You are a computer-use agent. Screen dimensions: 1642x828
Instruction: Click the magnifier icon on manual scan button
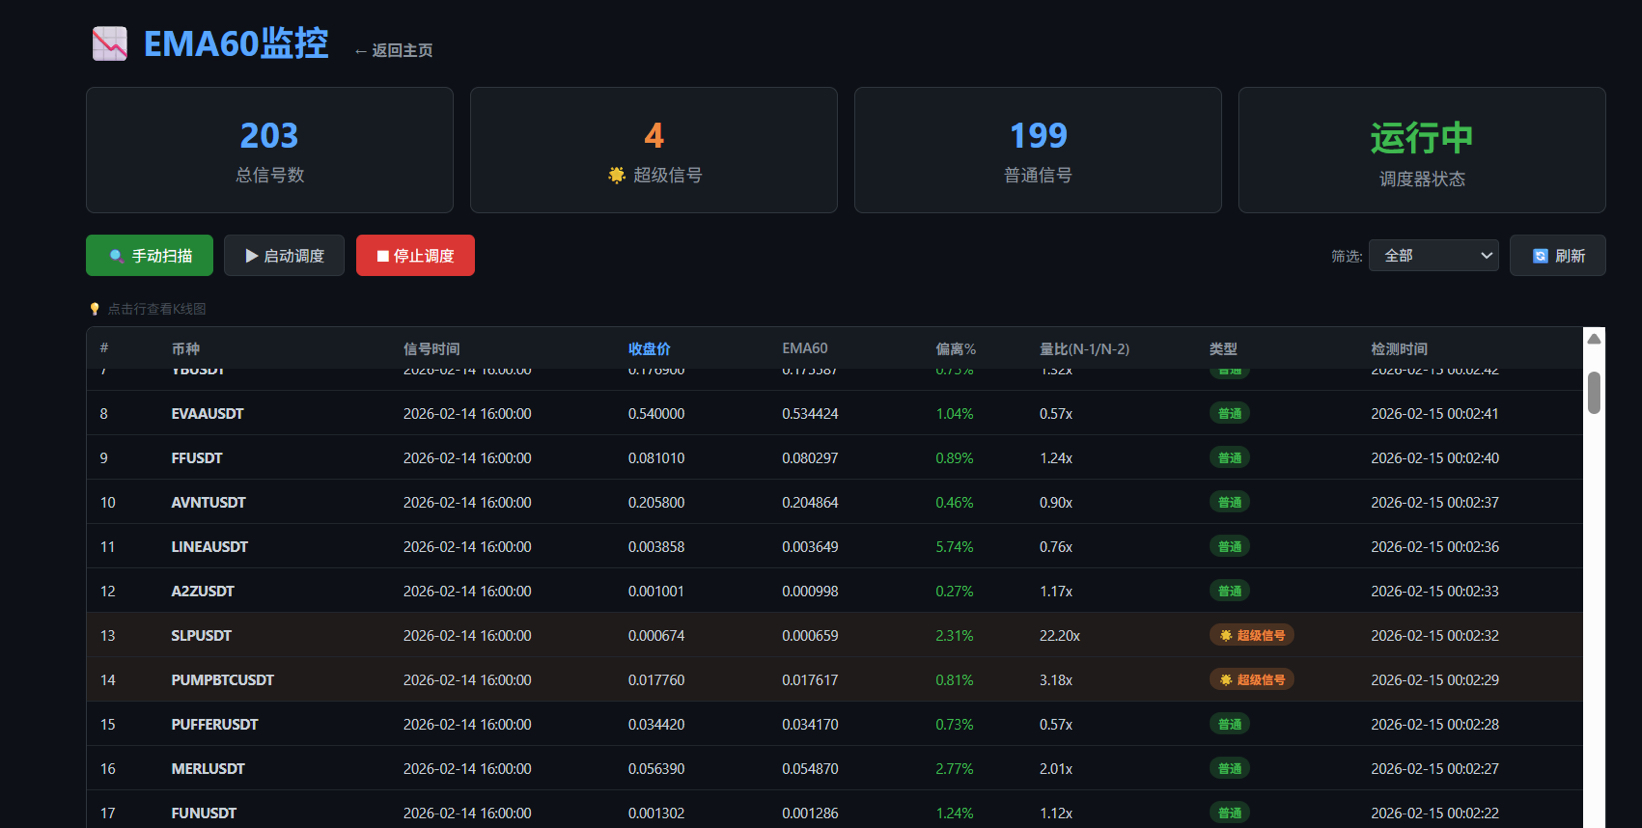[116, 256]
